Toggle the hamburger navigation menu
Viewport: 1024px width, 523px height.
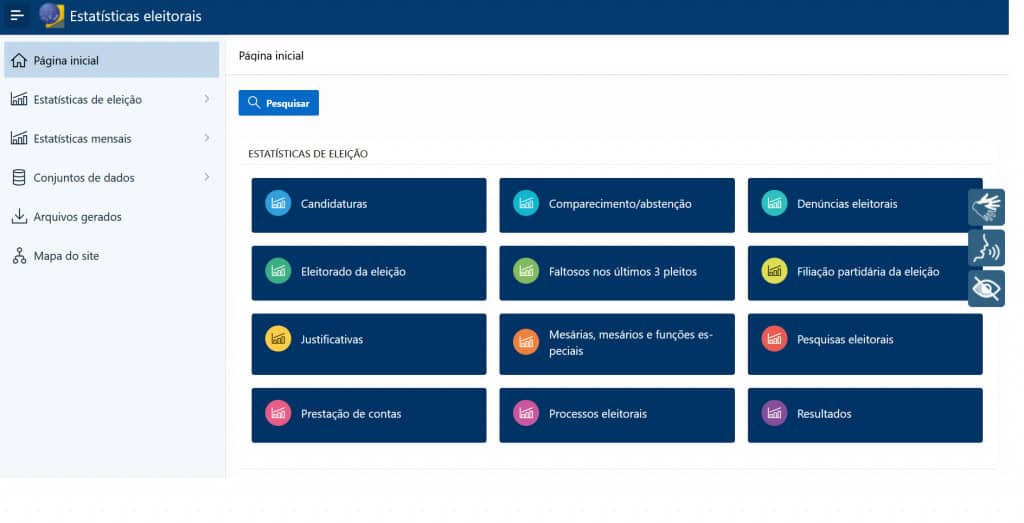[17, 16]
